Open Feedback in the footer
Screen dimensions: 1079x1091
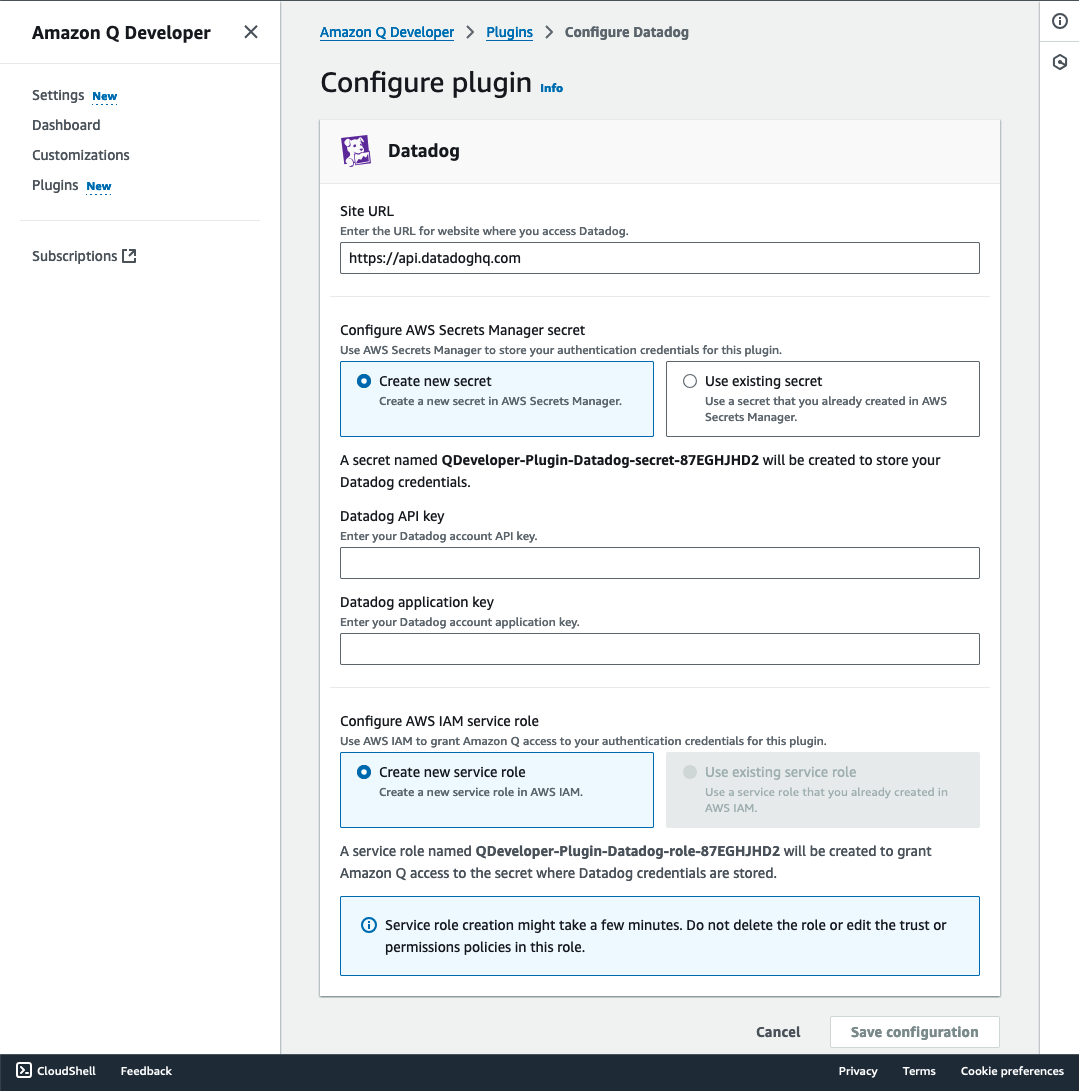146,1071
